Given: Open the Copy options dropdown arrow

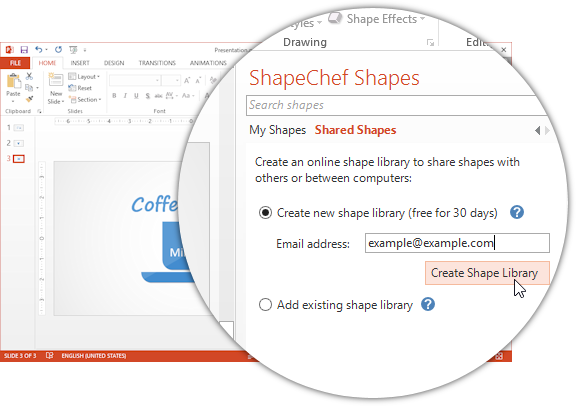Looking at the screenshot, I should click(37, 88).
